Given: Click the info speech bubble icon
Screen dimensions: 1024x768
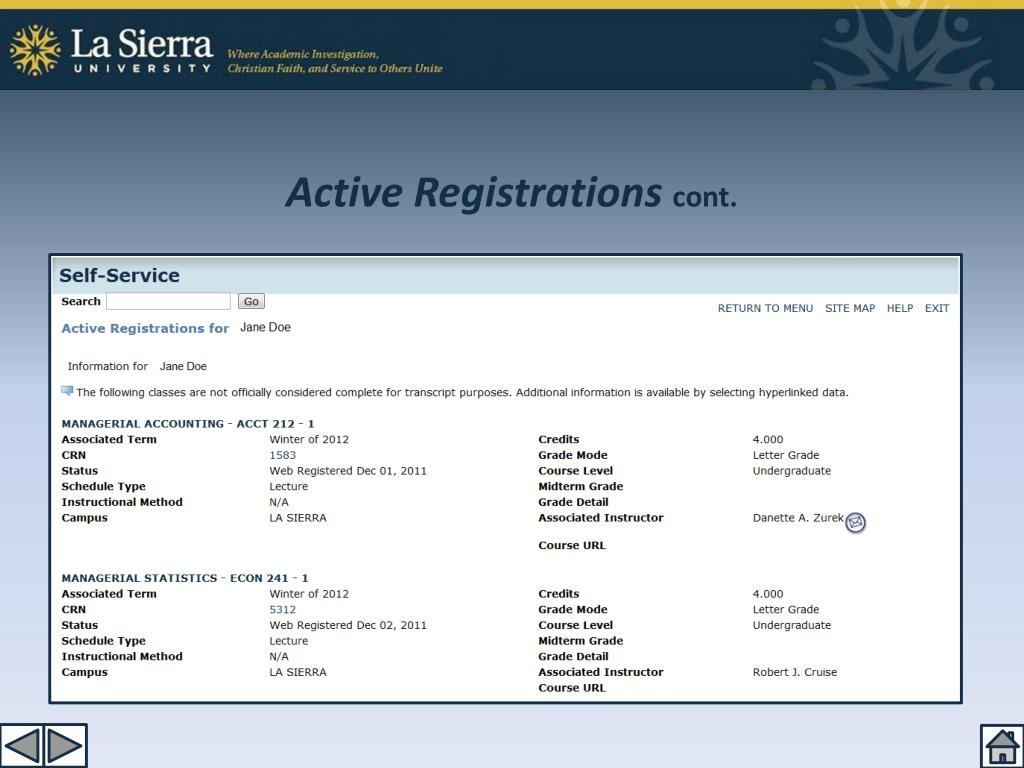Looking at the screenshot, I should coord(67,391).
